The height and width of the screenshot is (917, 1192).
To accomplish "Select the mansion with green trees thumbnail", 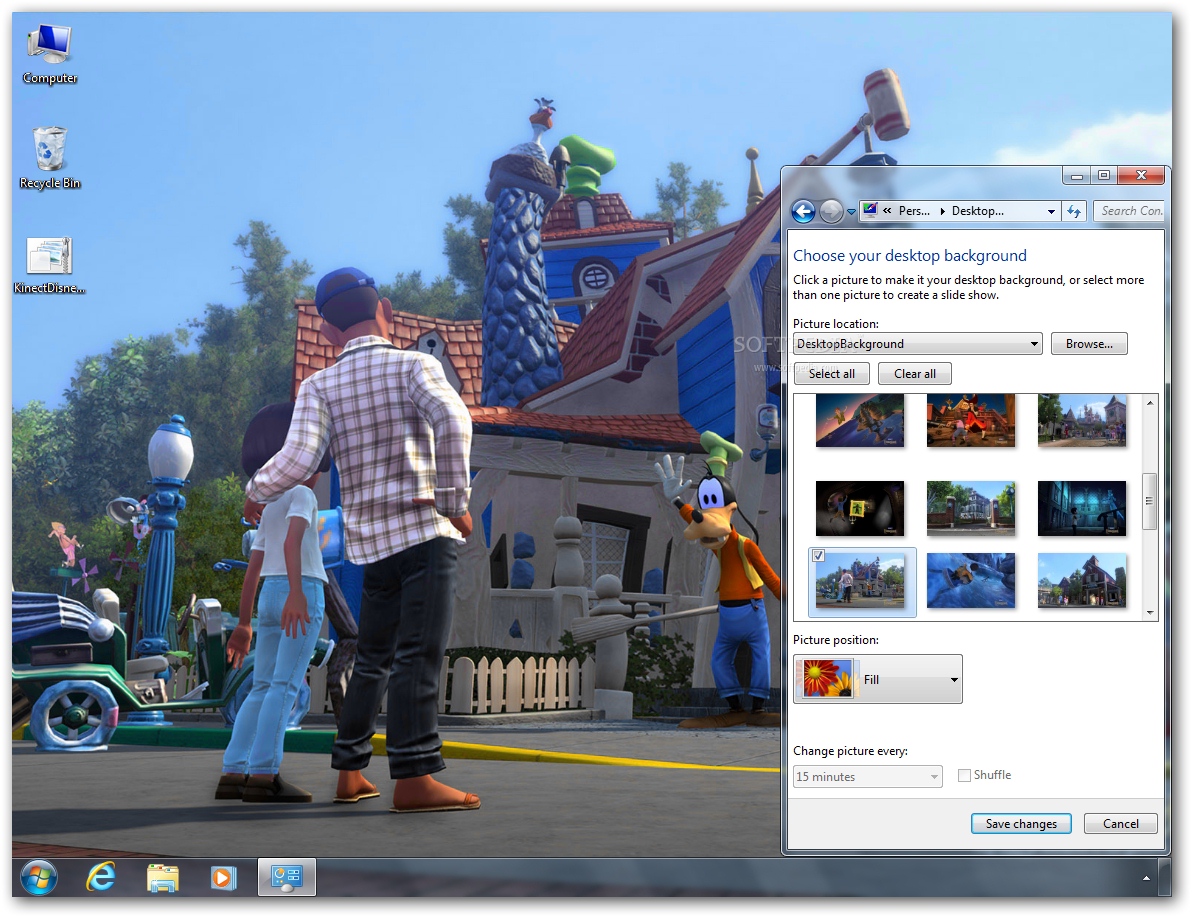I will pyautogui.click(x=971, y=508).
